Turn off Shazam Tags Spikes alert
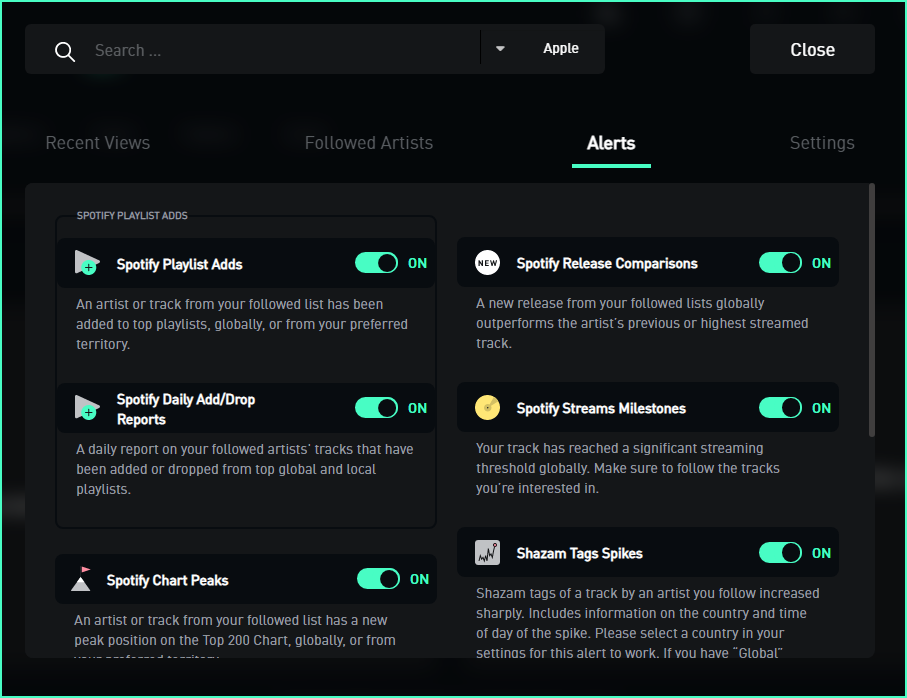Viewport: 907px width, 698px height. coord(780,553)
